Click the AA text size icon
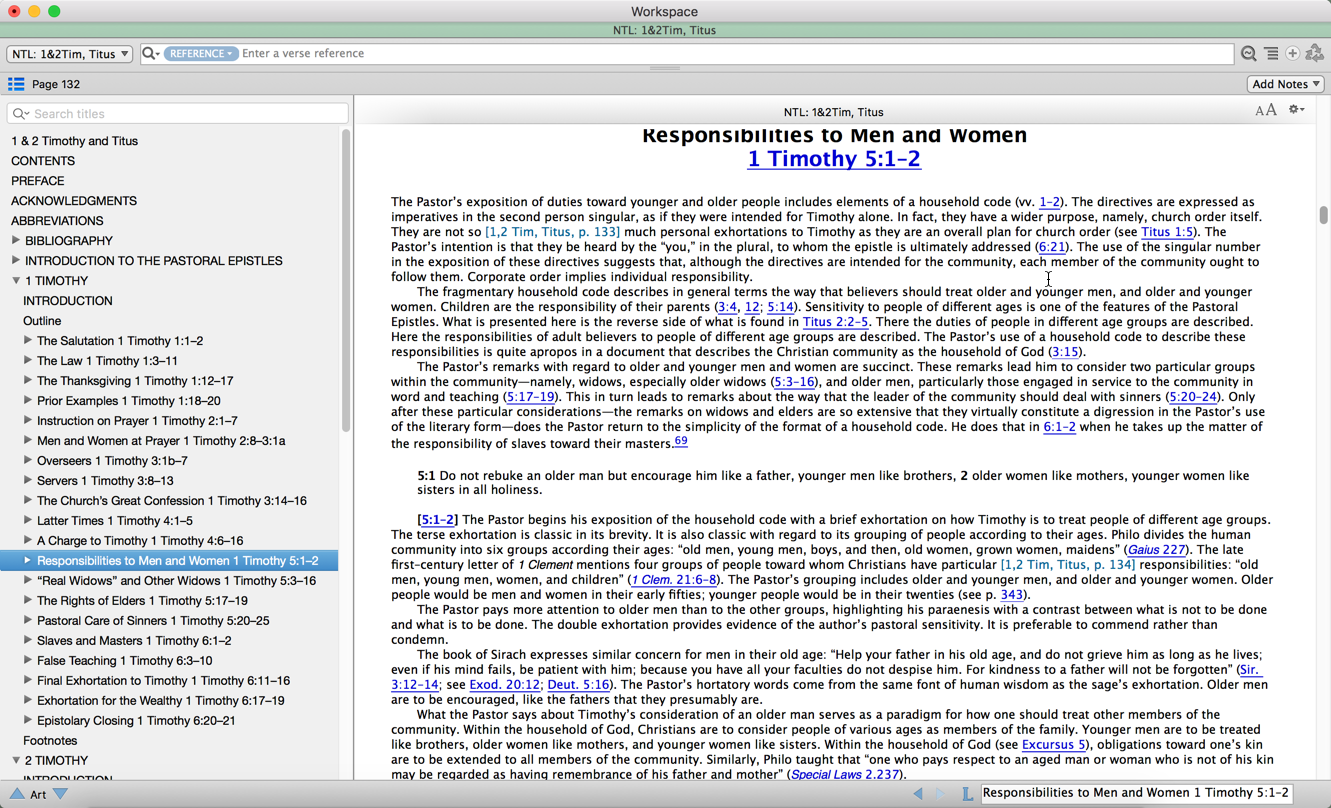 pyautogui.click(x=1266, y=110)
